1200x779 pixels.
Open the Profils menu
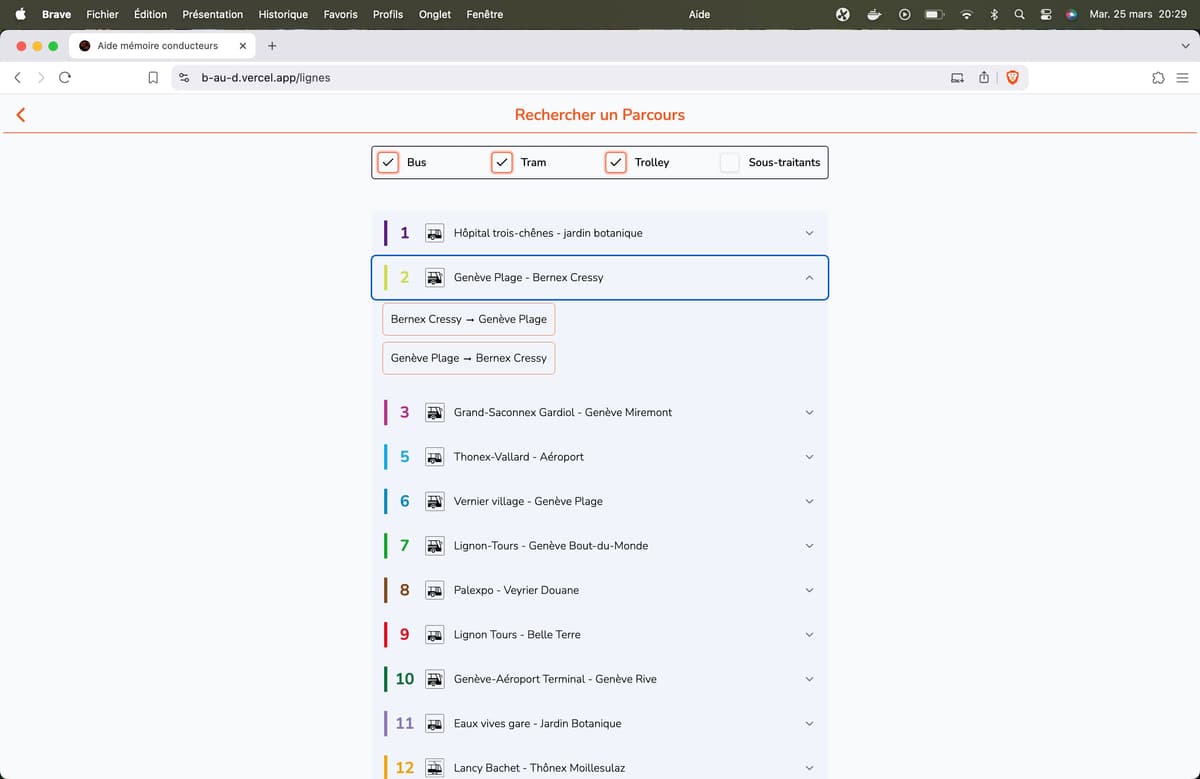point(388,14)
